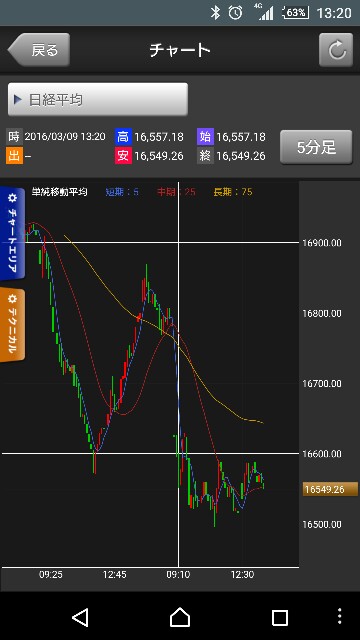360x640 pixels.
Task: Tap the 高 high price badge
Action: click(122, 137)
